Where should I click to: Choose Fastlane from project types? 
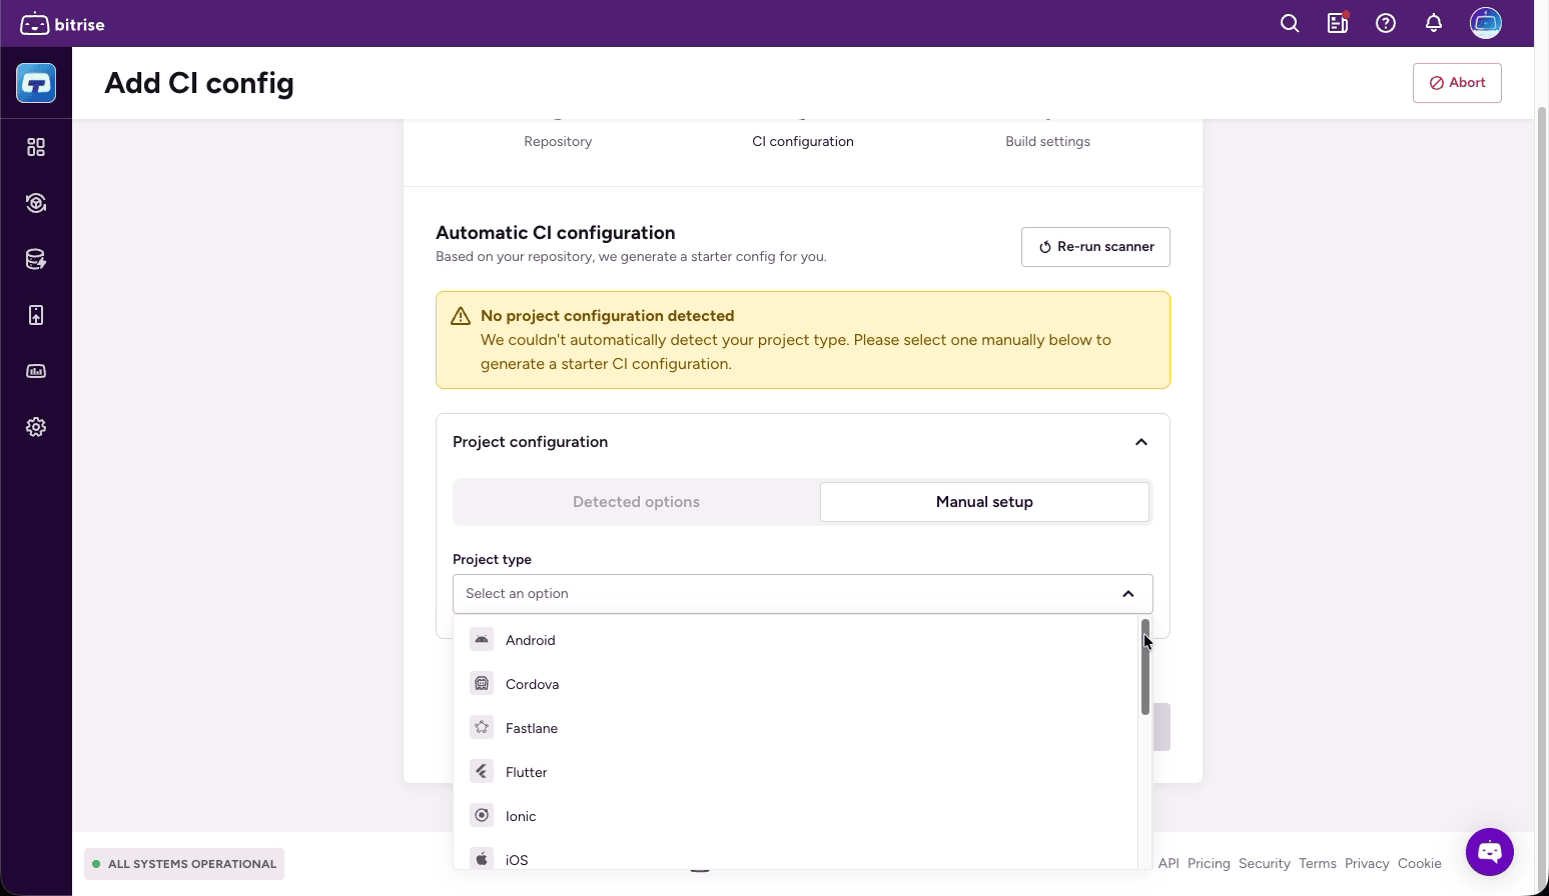[796, 728]
